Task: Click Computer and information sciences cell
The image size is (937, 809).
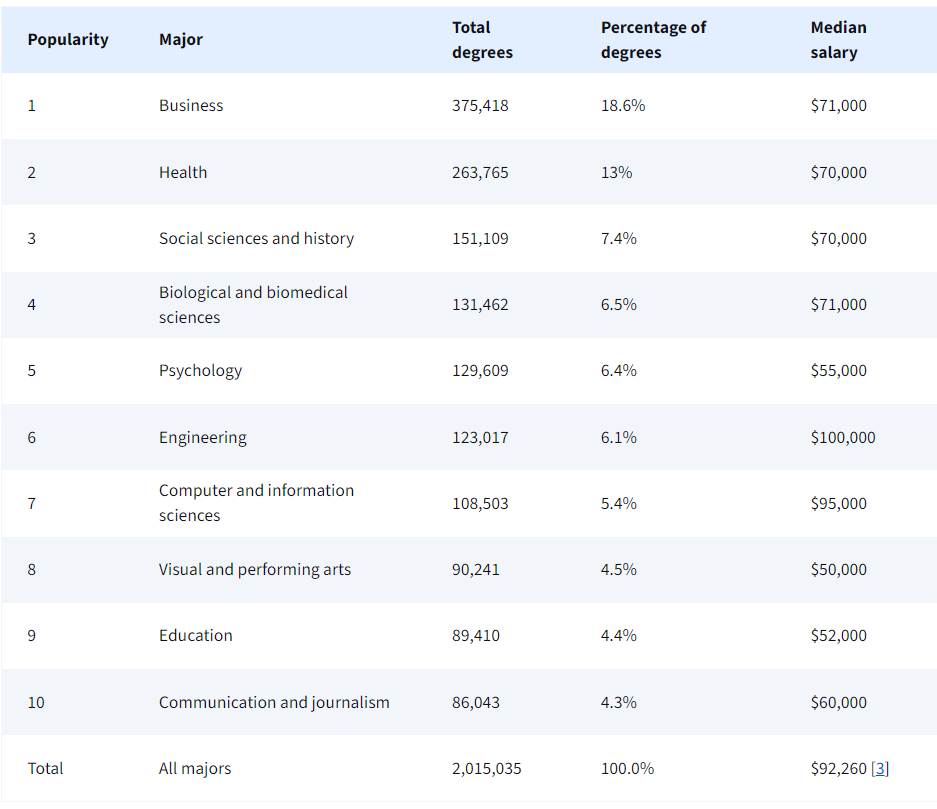Action: click(256, 503)
